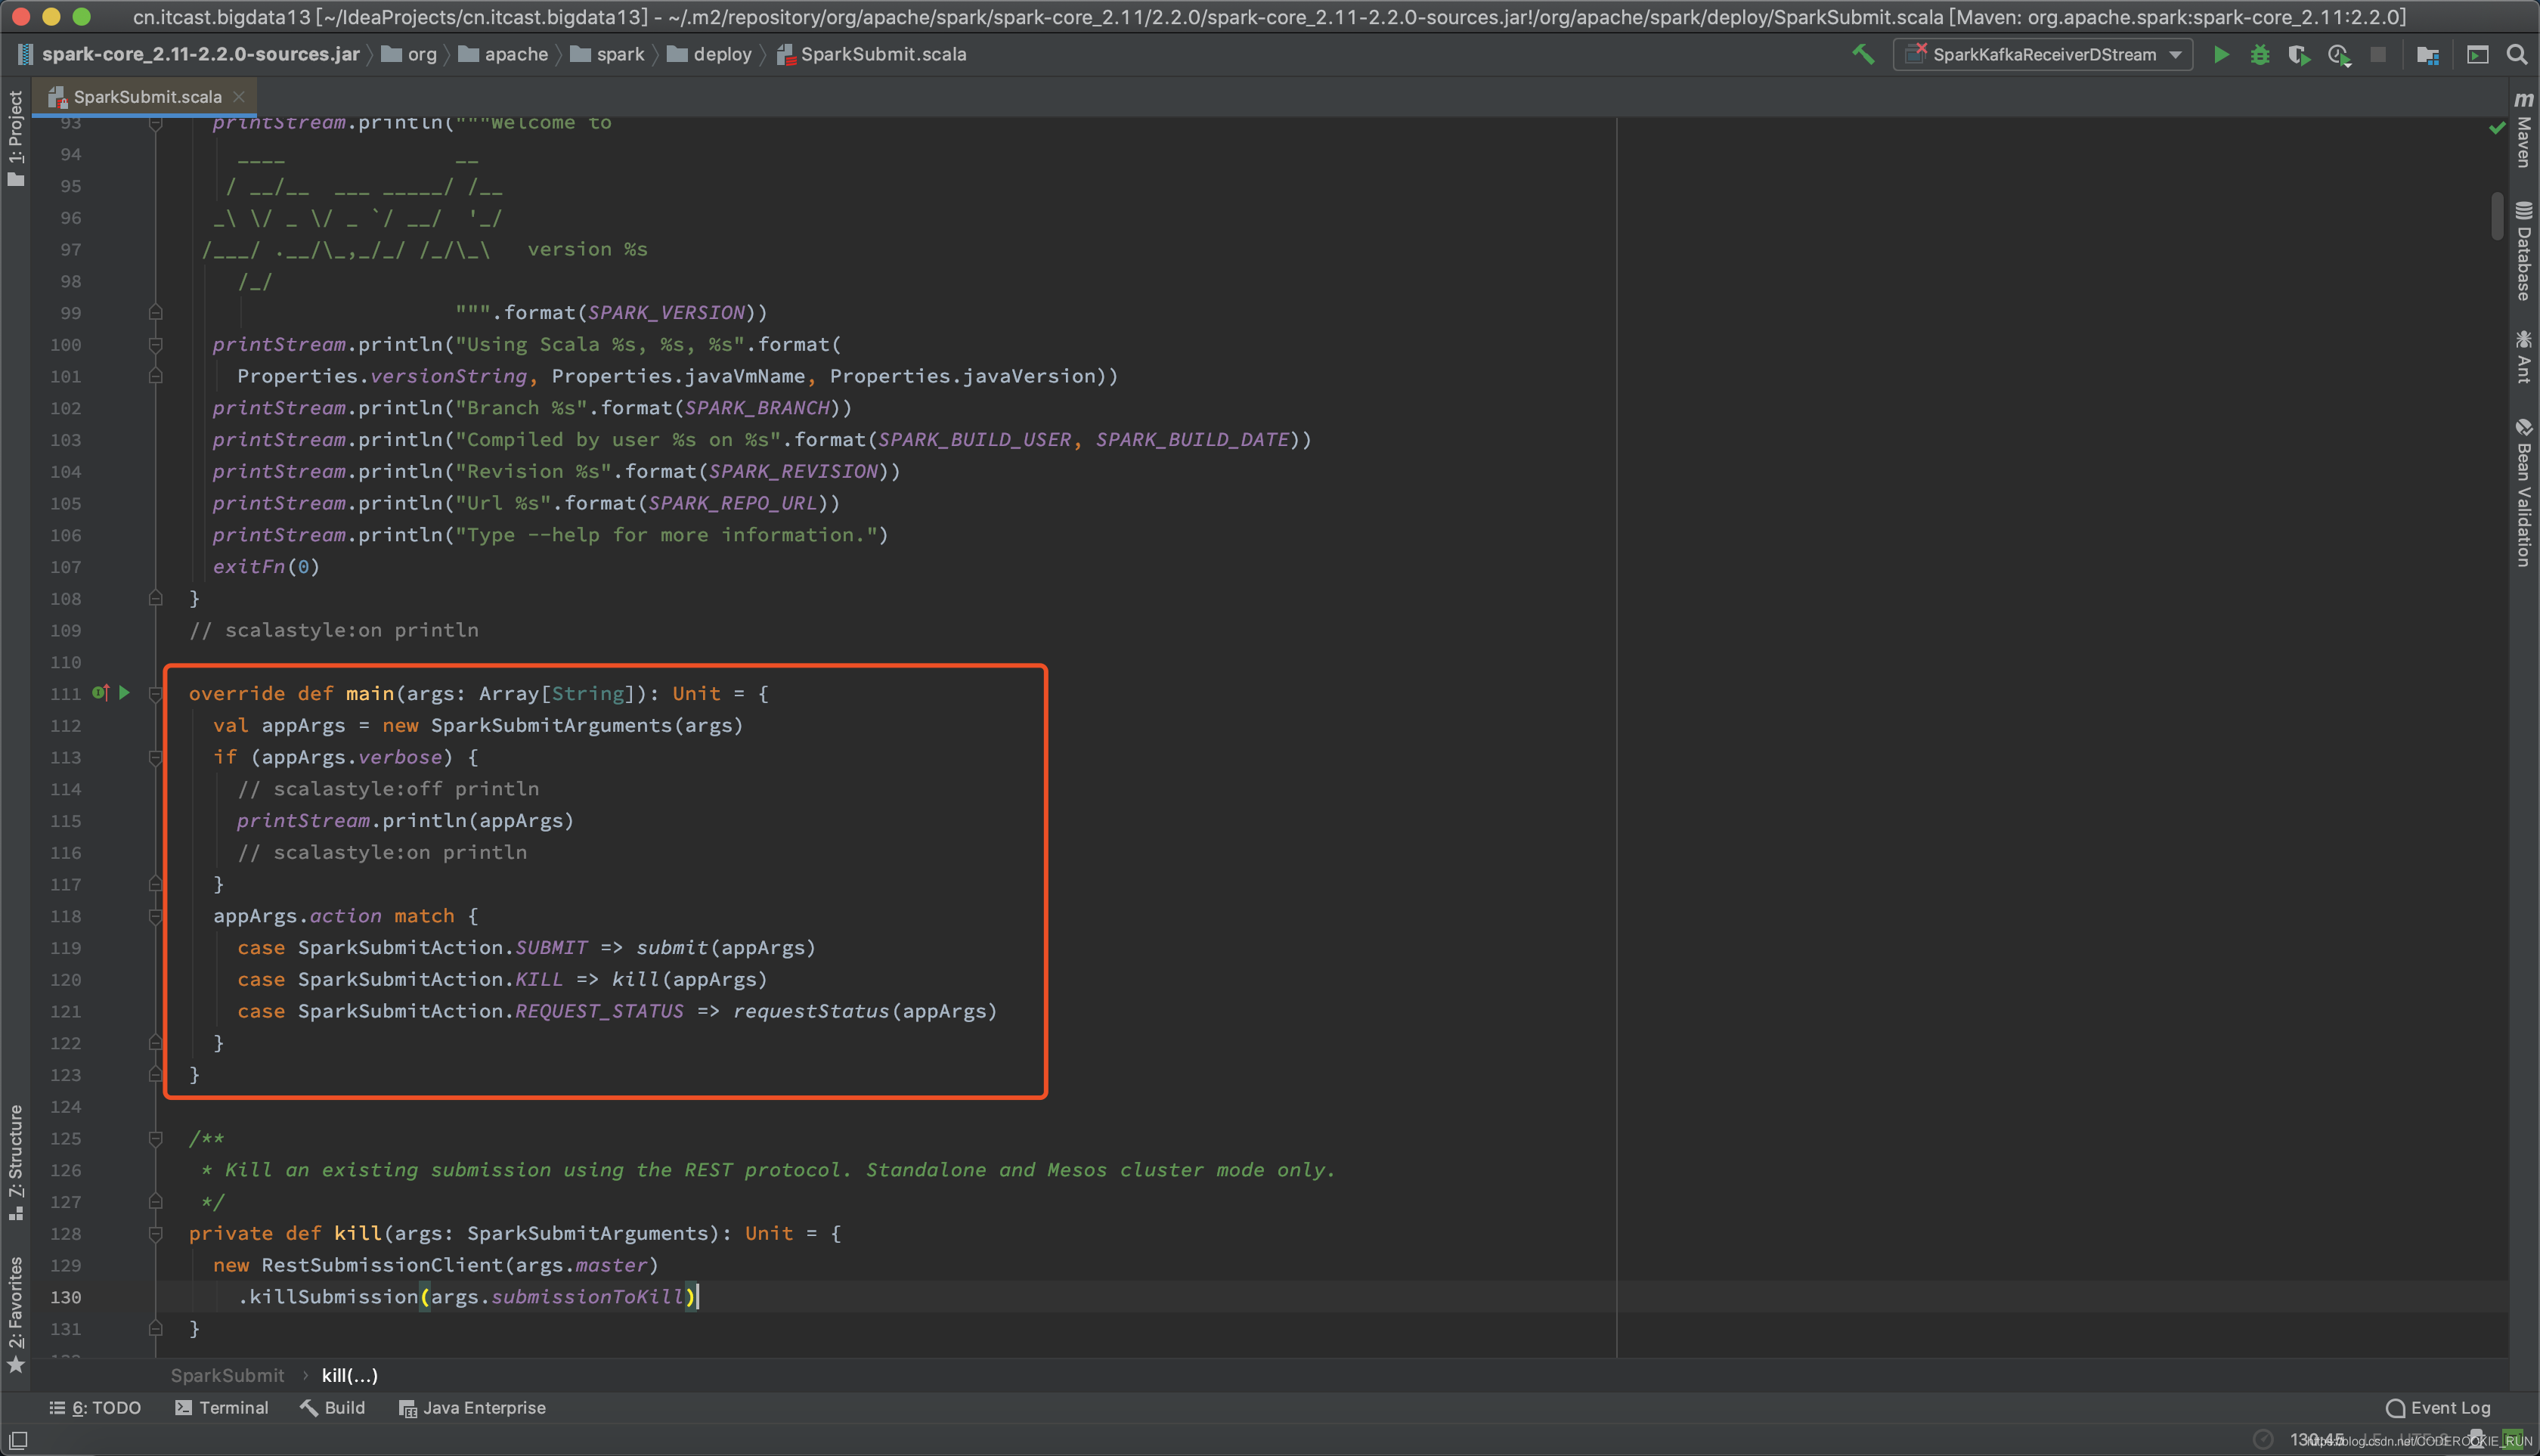Click the cursor position indicator 130:45
The image size is (2540, 1456).
(x=2316, y=1439)
